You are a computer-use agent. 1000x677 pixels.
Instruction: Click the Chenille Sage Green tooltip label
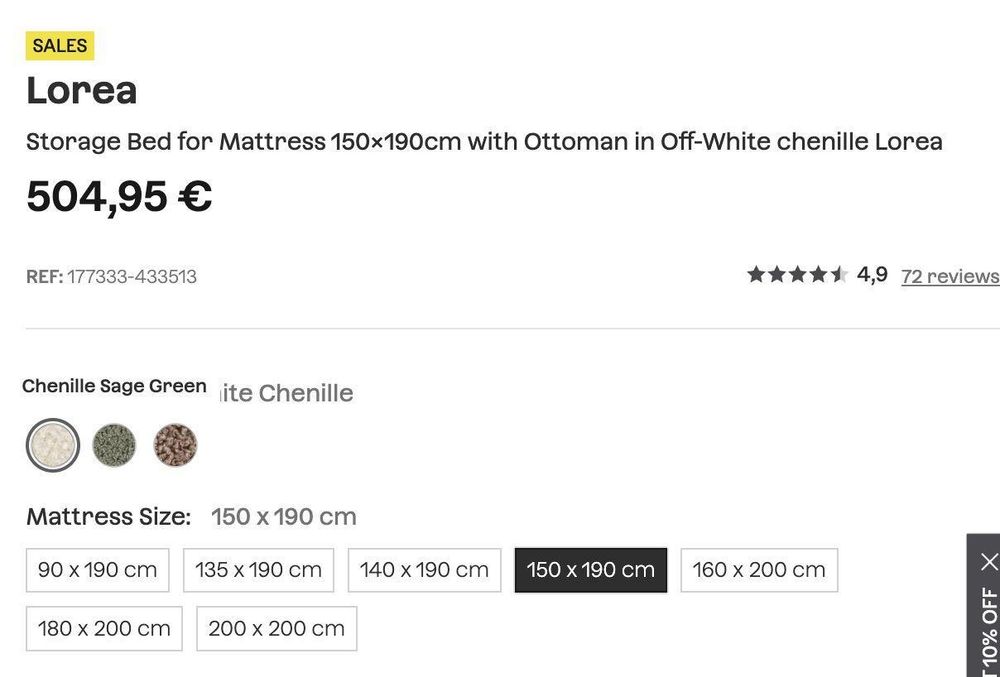[114, 386]
